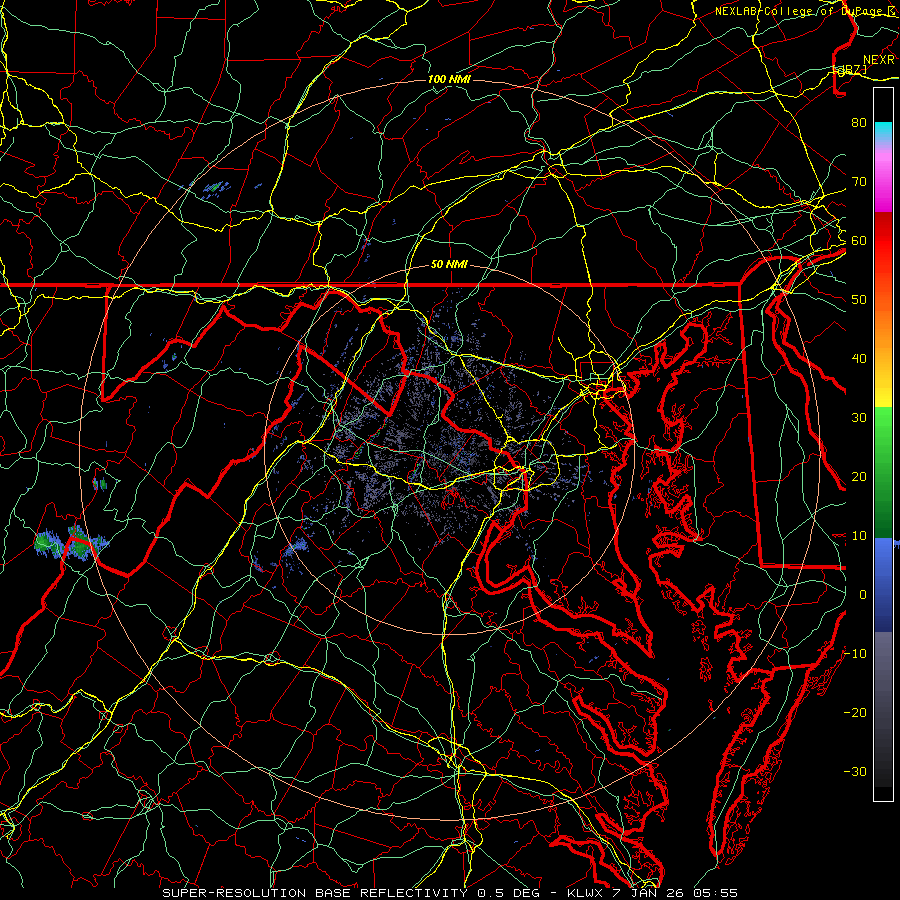Click the KLWX station identifier in the caption
Screen dimensions: 900x900
point(585,893)
